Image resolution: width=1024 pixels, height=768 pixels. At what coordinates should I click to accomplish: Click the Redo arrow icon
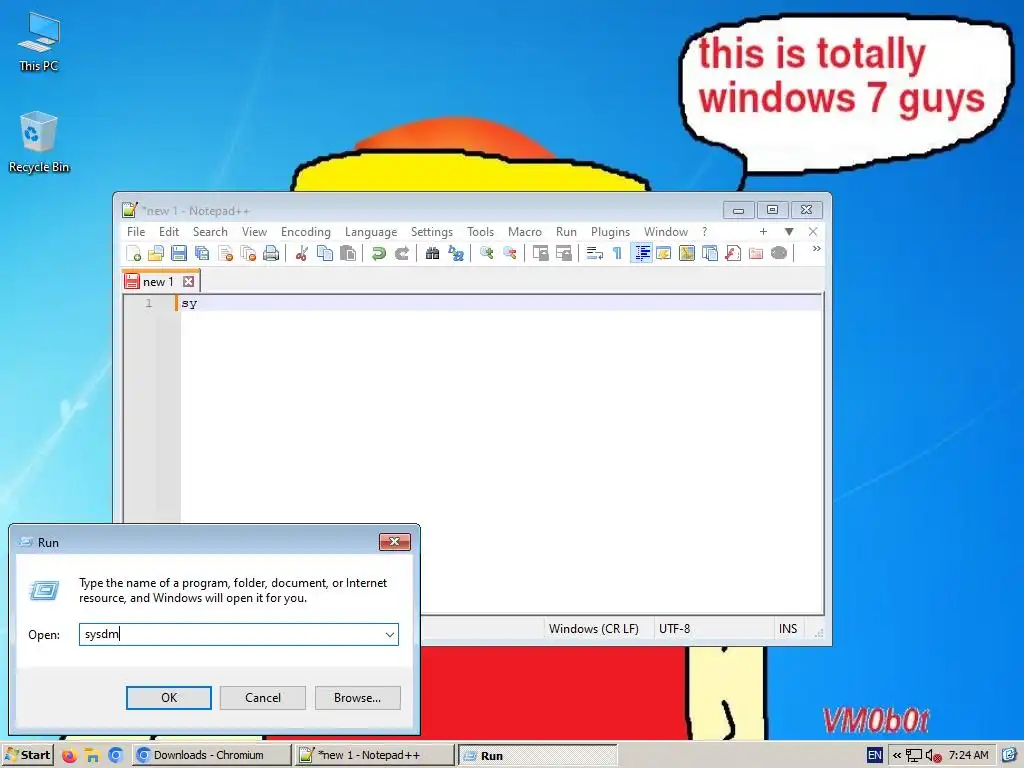[402, 253]
